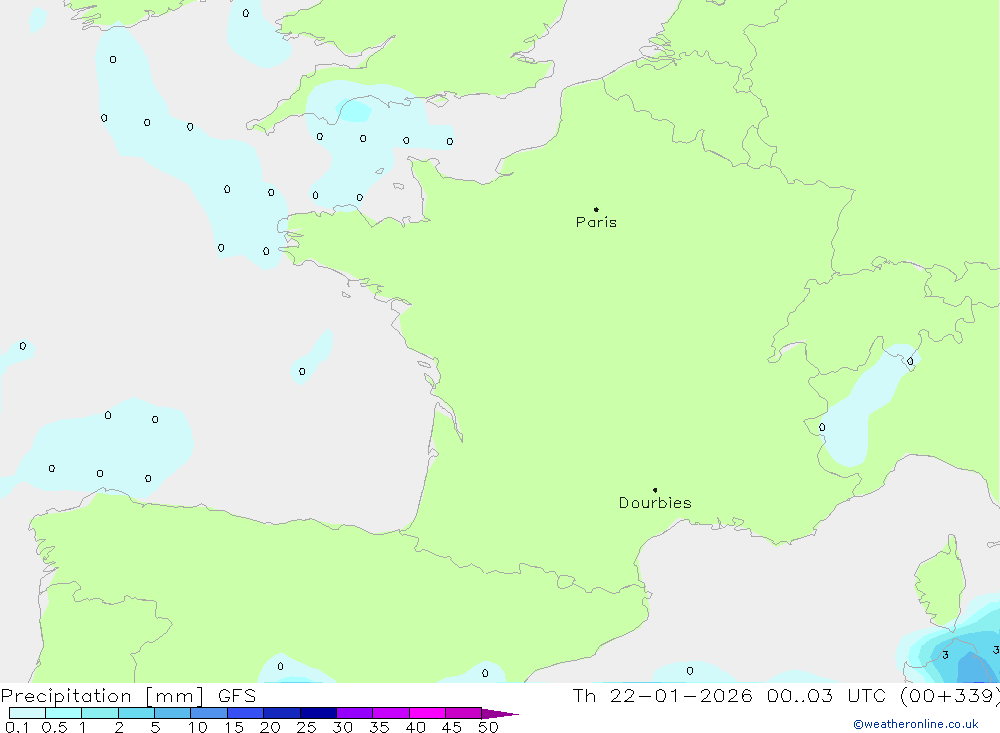Pick the 2–5 mm legend swatch
The image size is (1000, 733).
[x=136, y=713]
